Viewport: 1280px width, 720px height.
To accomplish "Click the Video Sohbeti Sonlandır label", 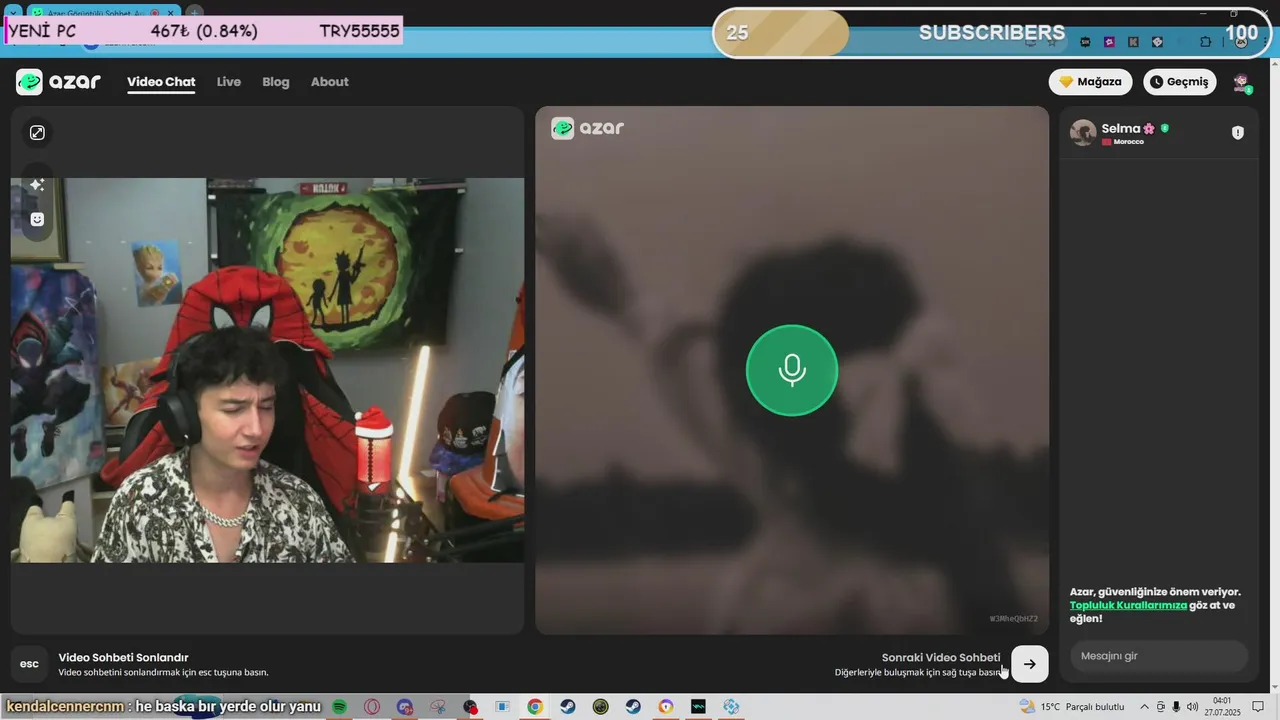I will (x=123, y=657).
